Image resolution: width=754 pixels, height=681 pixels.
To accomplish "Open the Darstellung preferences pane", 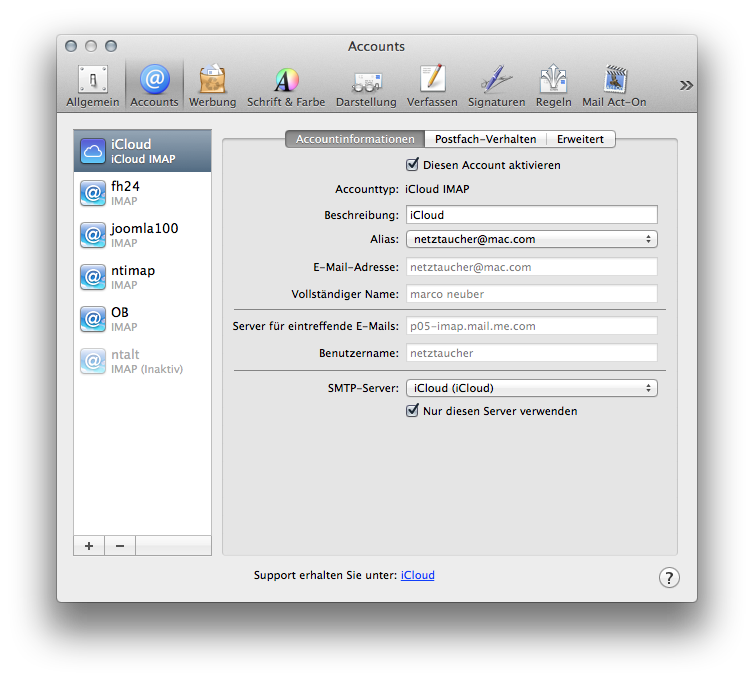I will click(366, 86).
